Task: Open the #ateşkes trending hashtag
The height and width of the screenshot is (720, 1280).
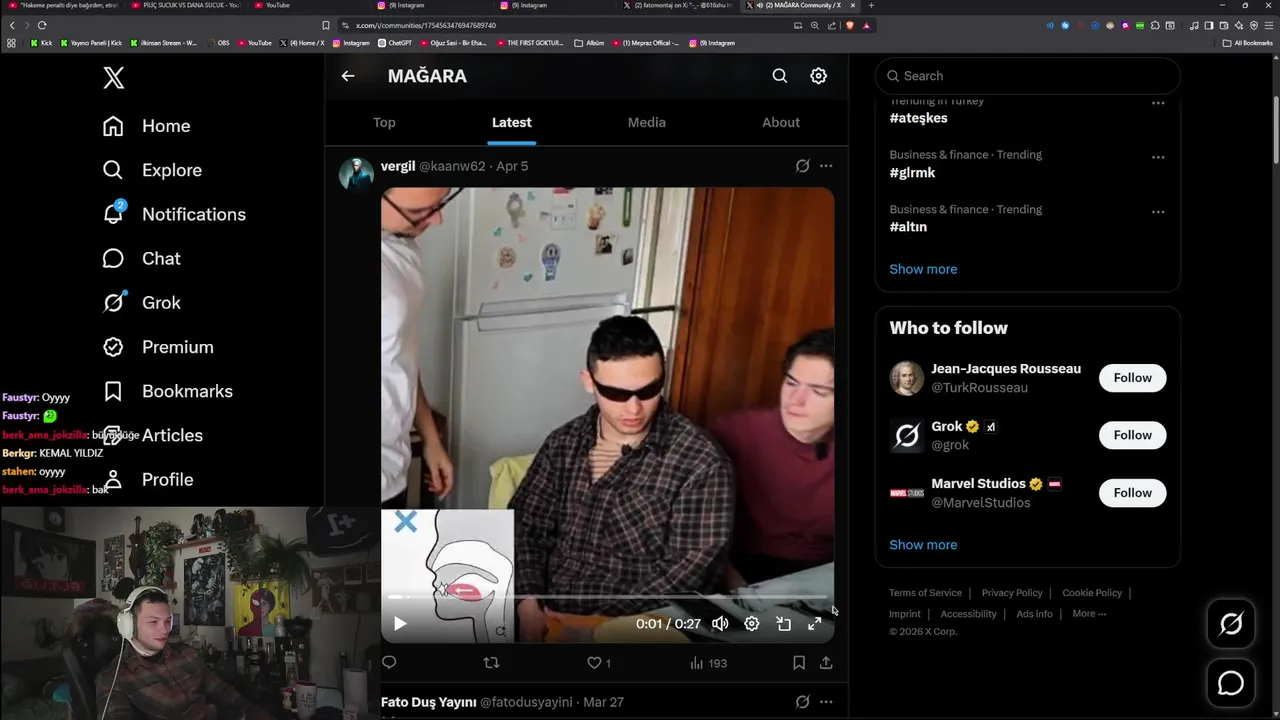Action: (918, 118)
